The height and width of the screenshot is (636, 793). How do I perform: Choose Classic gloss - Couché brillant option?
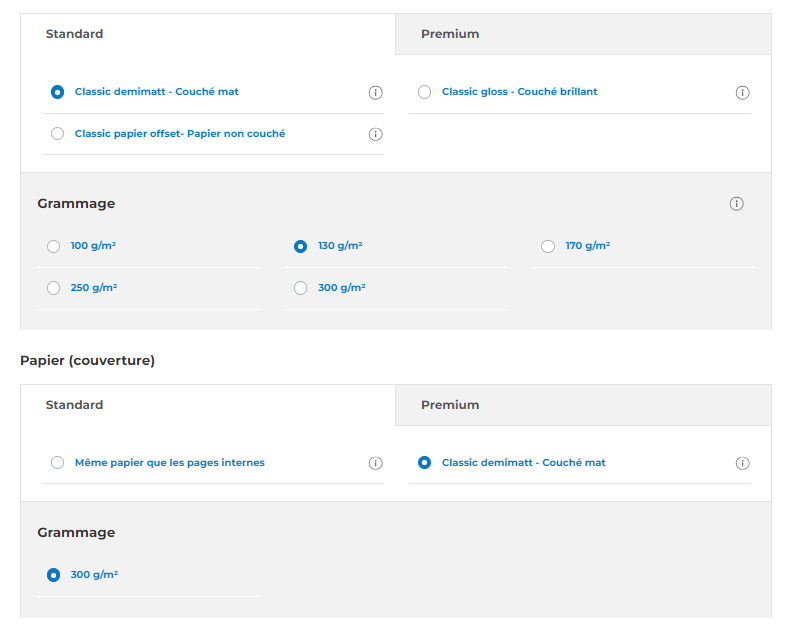click(424, 92)
